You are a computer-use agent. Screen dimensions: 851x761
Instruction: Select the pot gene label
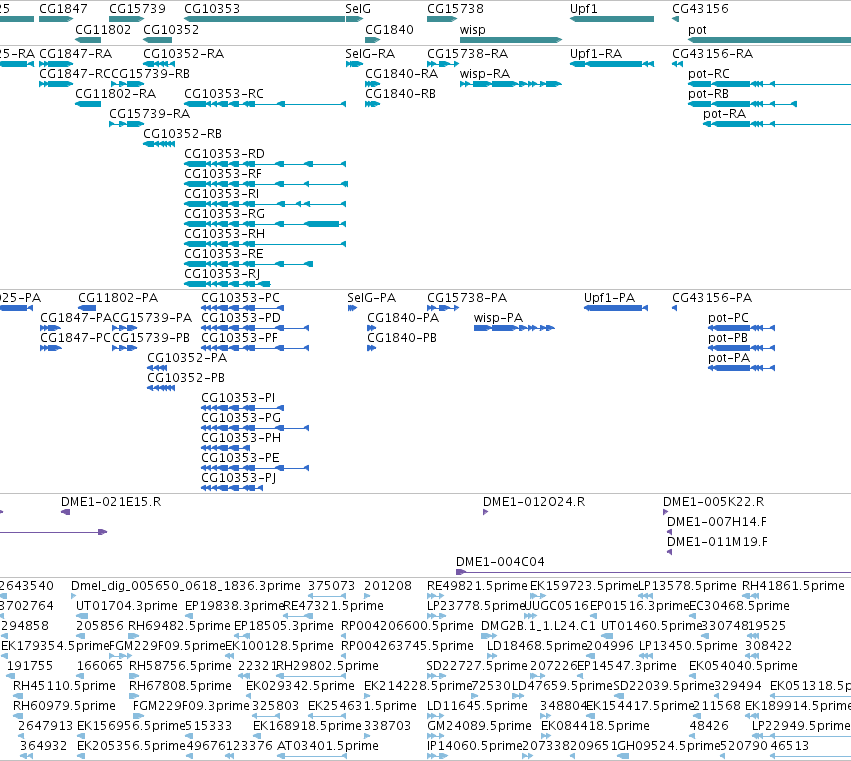(697, 30)
